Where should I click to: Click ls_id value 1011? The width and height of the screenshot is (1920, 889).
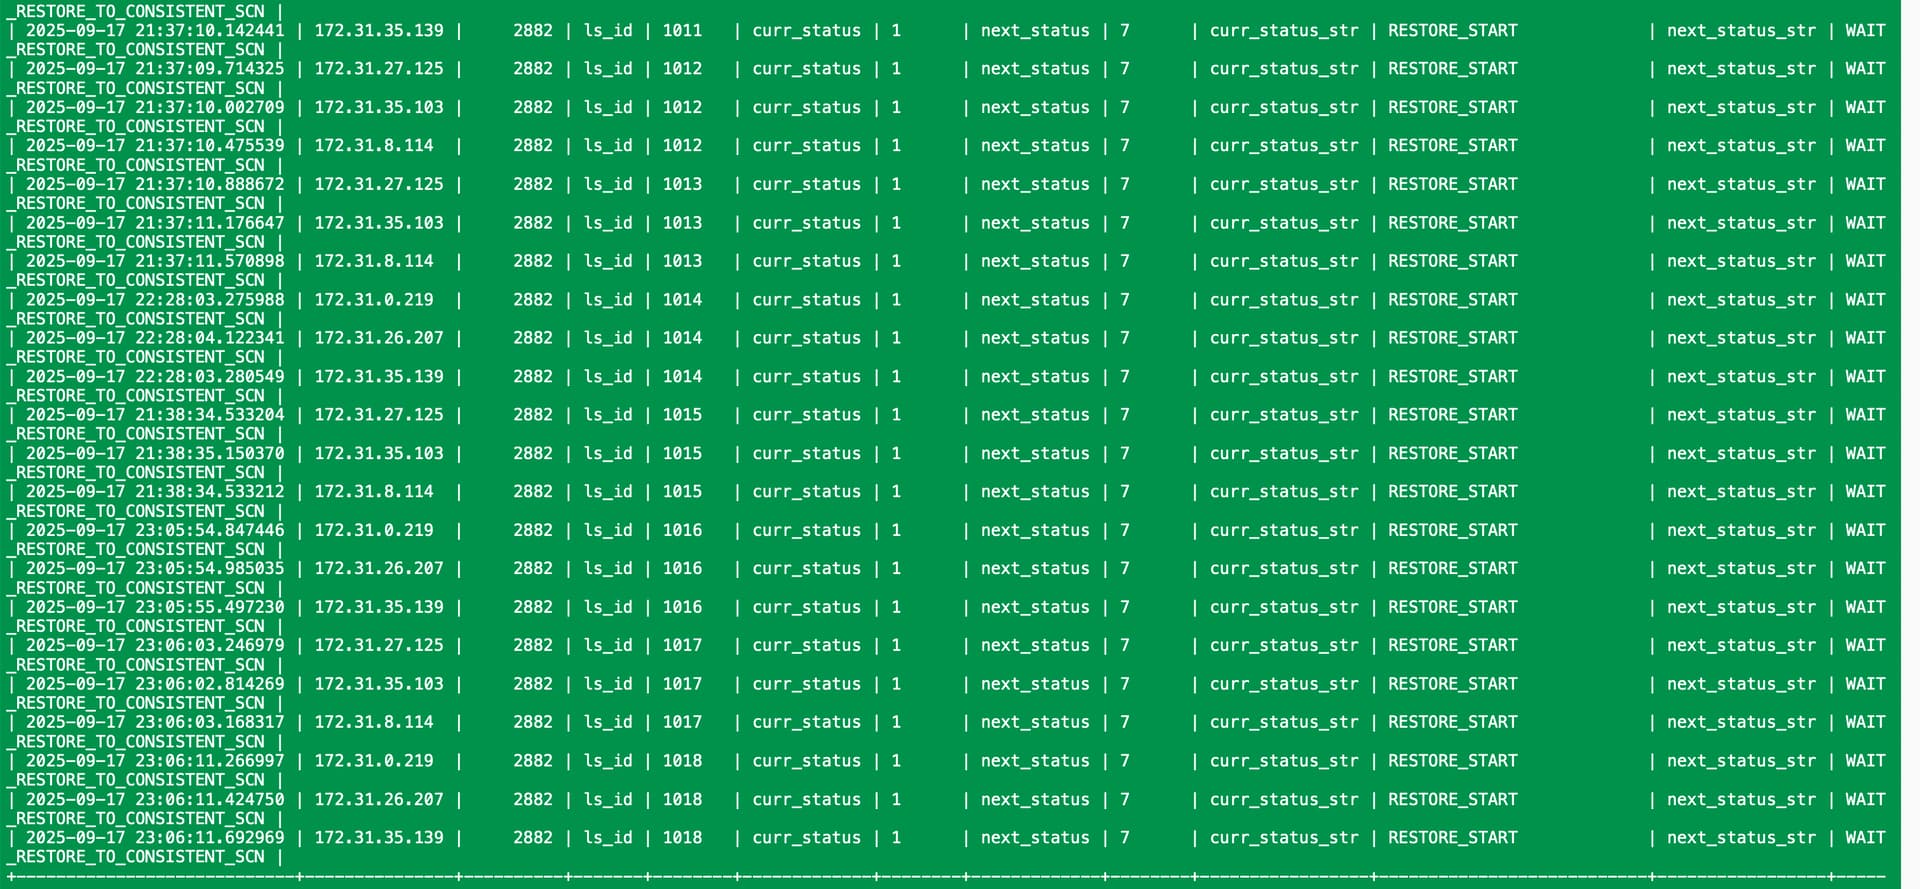(x=682, y=31)
